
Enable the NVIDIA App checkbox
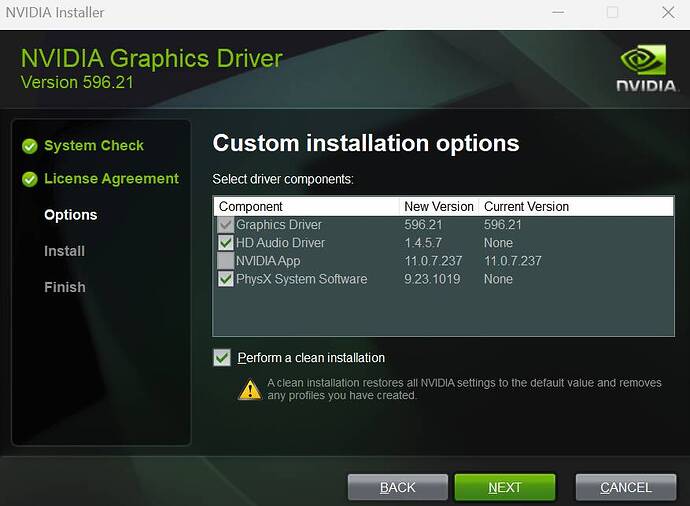[225, 261]
